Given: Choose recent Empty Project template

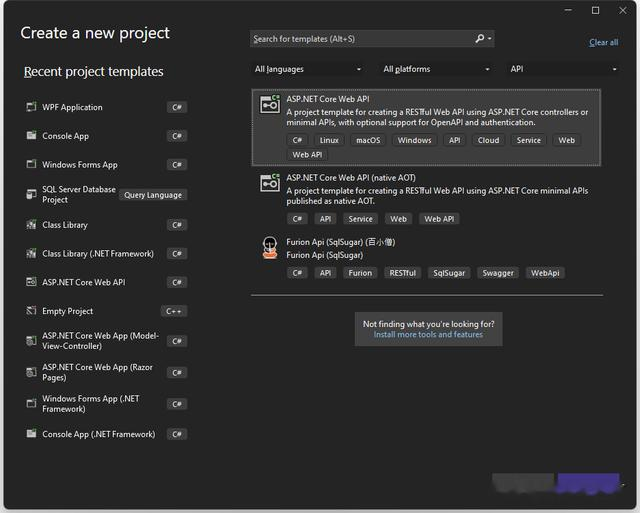Looking at the screenshot, I should 106,311.
